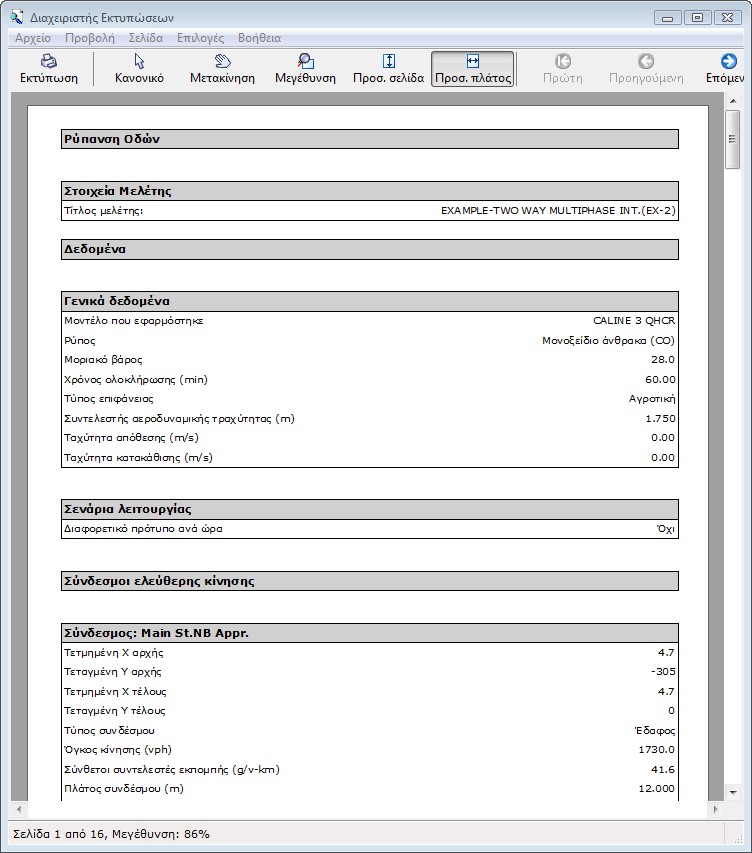Click the application icon in title bar
This screenshot has width=752, height=853.
click(x=16, y=16)
